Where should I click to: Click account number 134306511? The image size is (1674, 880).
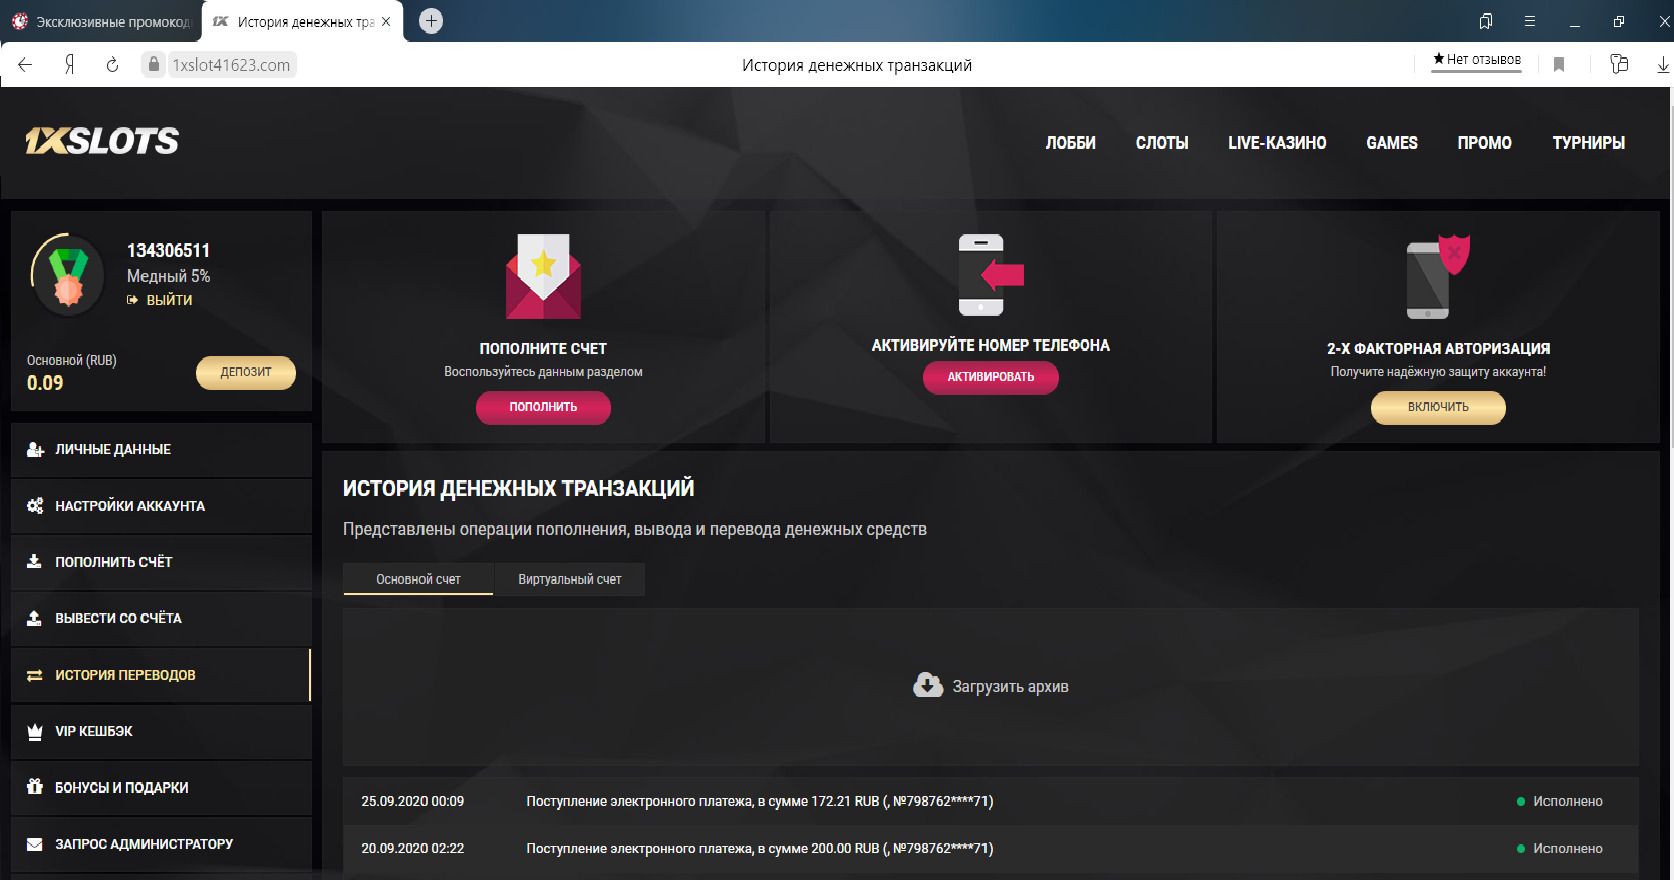pos(168,250)
